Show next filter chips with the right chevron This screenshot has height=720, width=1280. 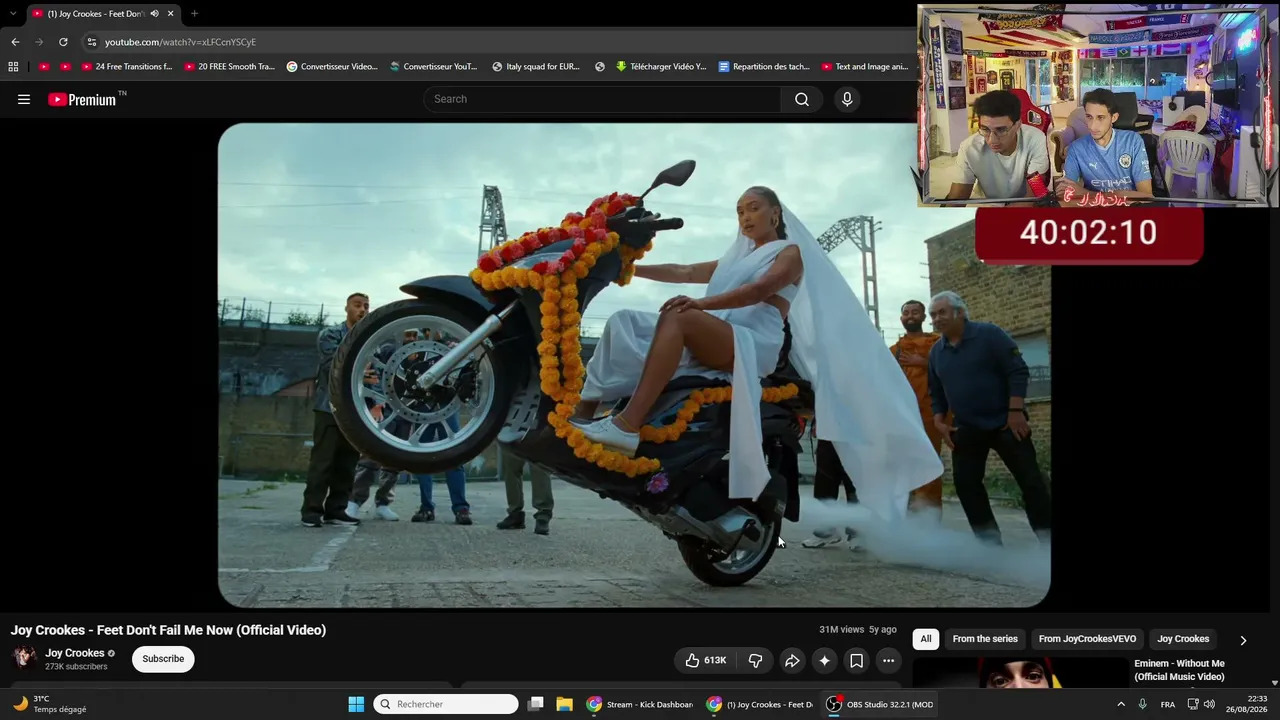coord(1243,640)
